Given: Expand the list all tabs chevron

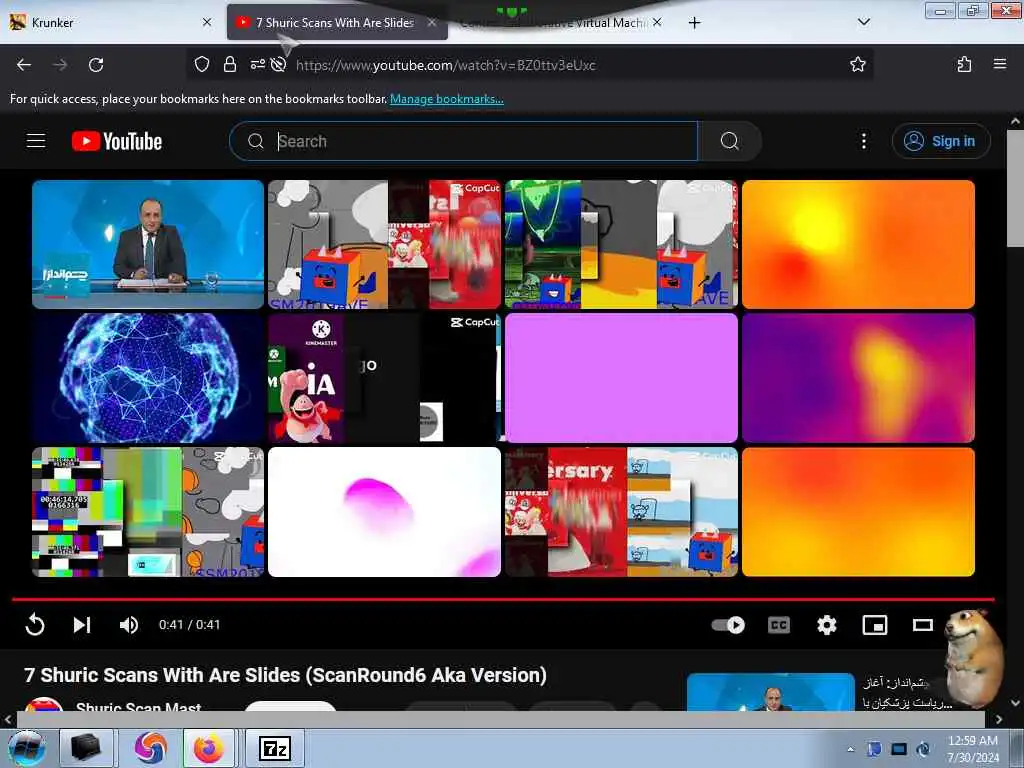Looking at the screenshot, I should coord(863,22).
